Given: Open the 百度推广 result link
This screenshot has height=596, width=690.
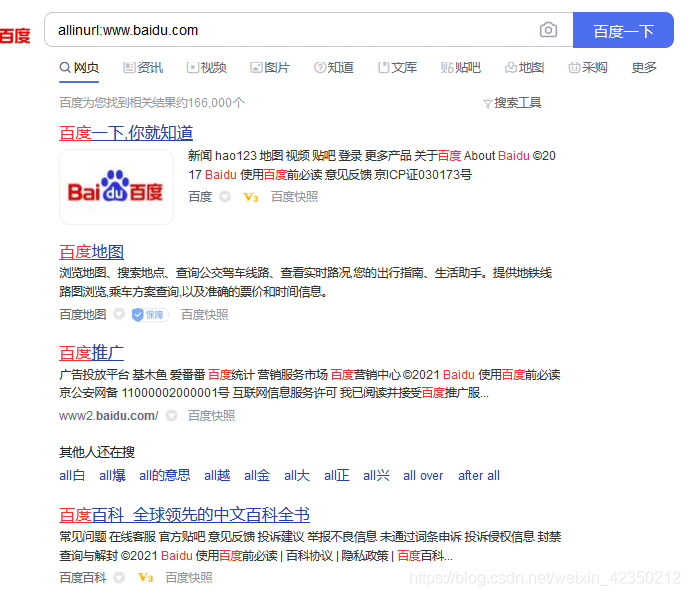Looking at the screenshot, I should 92,353.
